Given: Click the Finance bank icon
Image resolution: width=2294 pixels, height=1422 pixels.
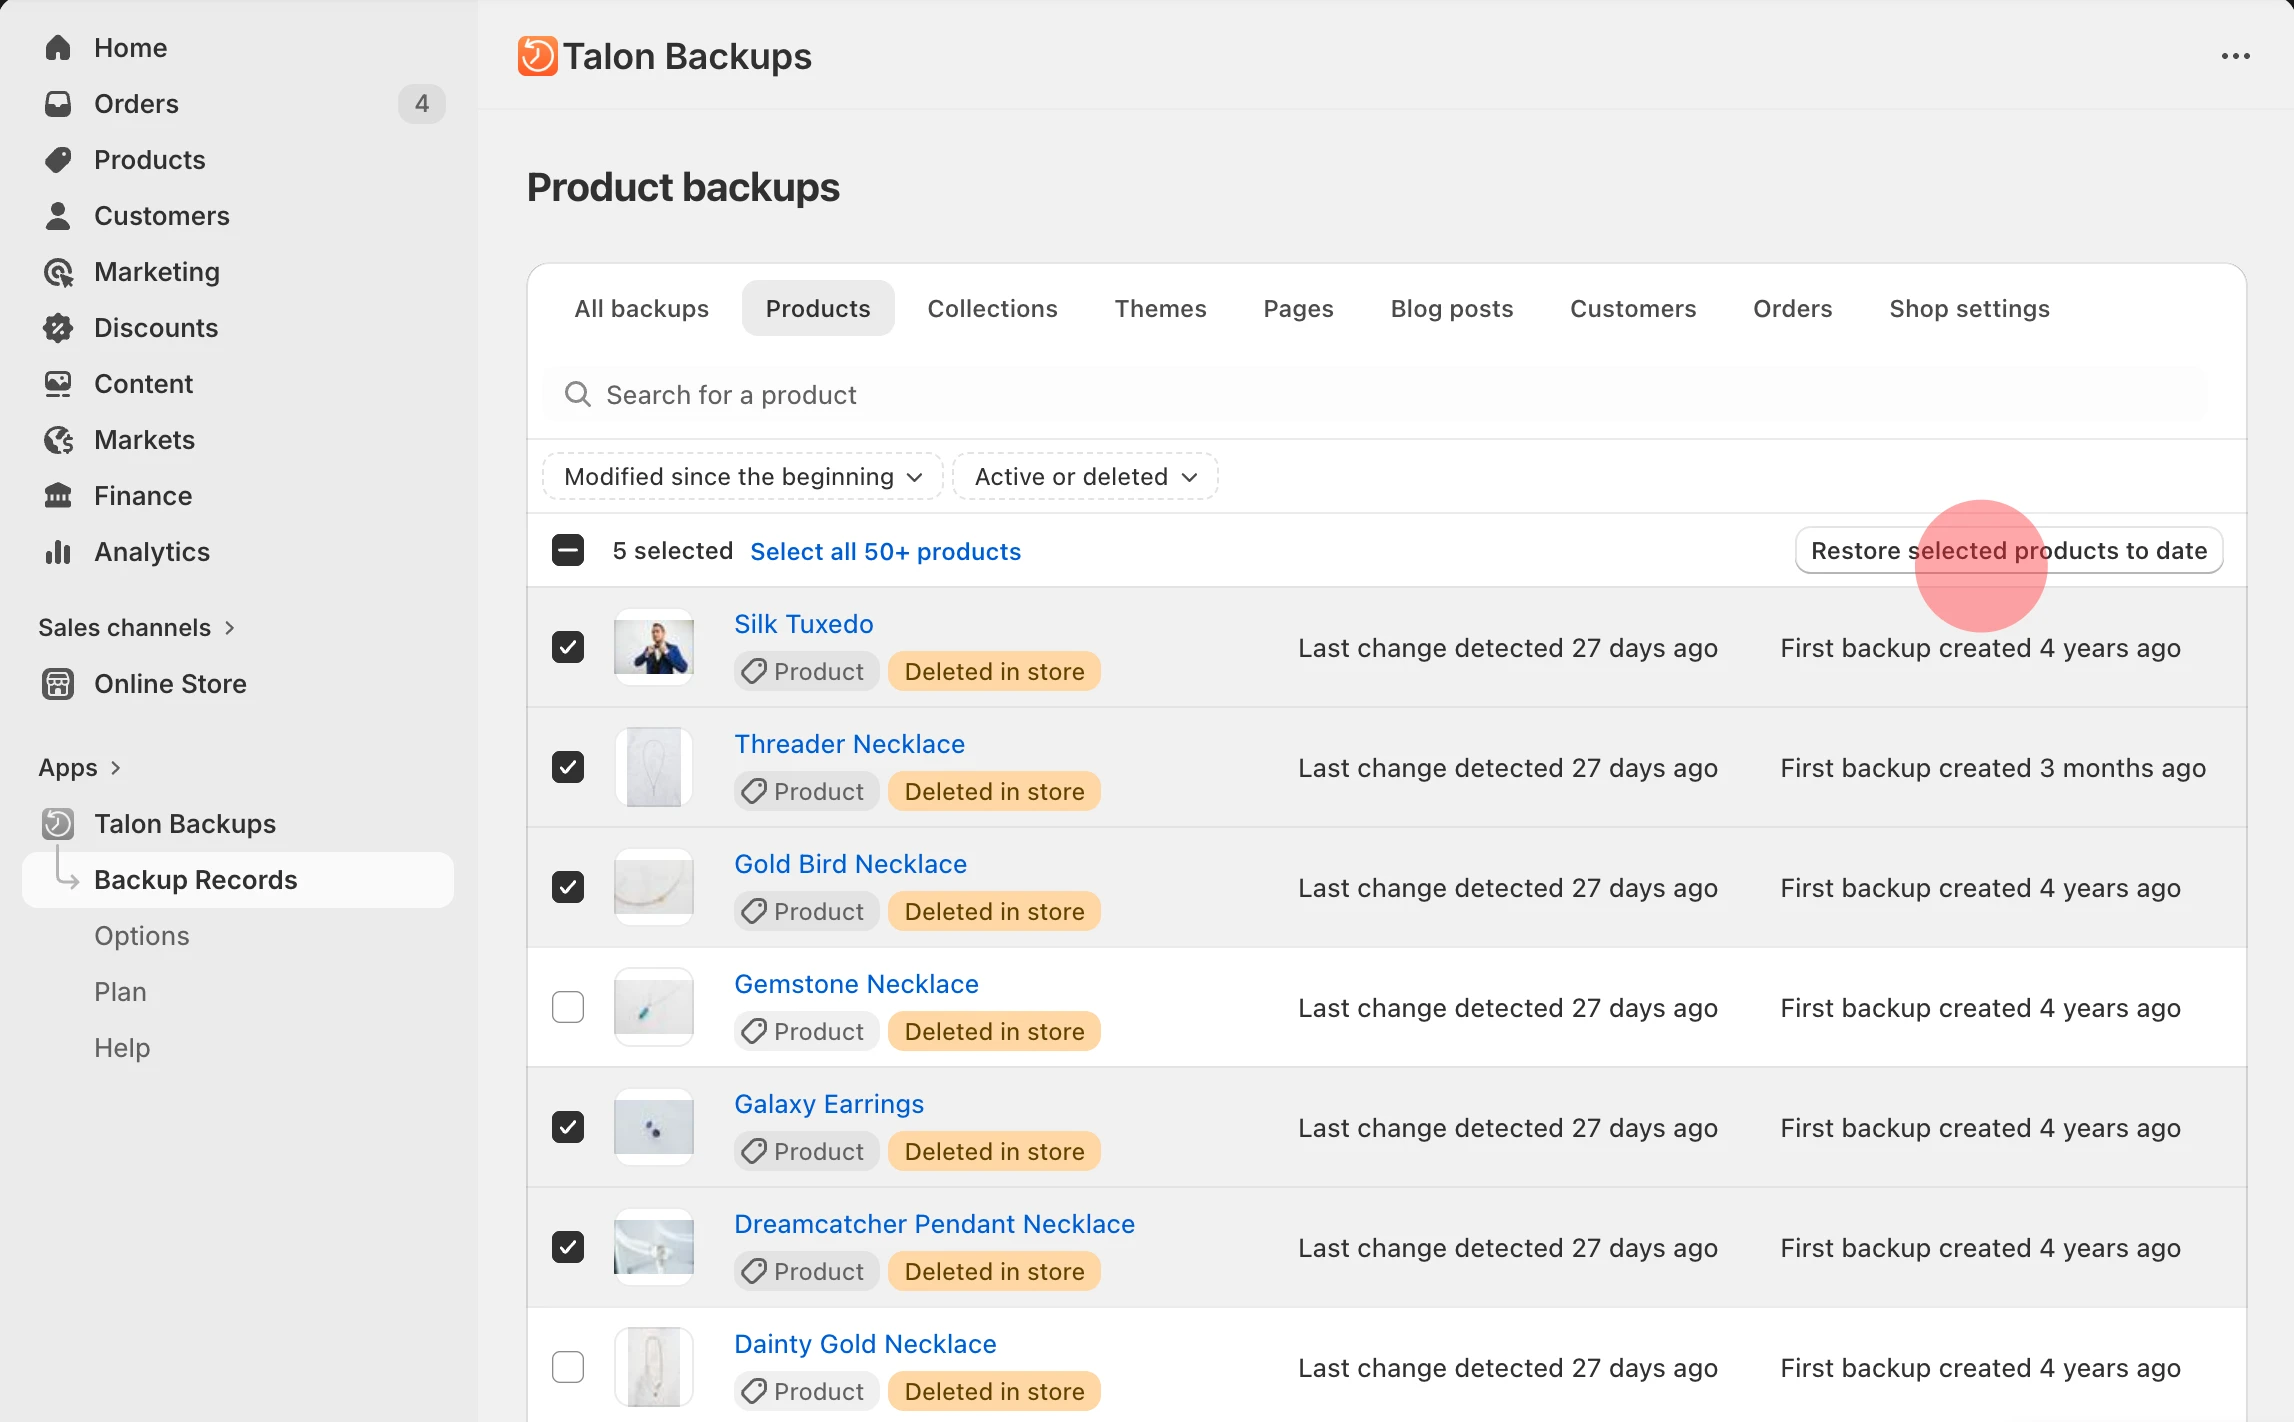Looking at the screenshot, I should point(58,495).
